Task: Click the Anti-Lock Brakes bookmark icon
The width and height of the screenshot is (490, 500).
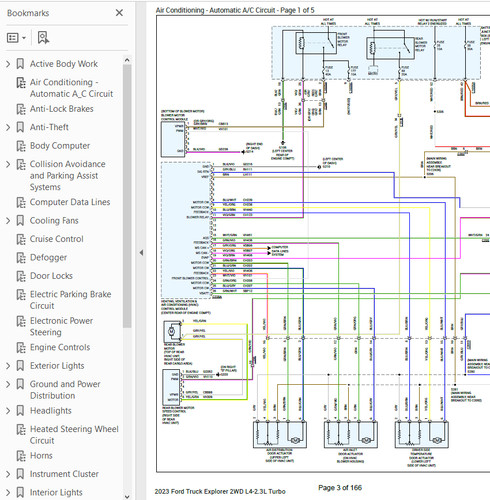Action: (x=21, y=109)
